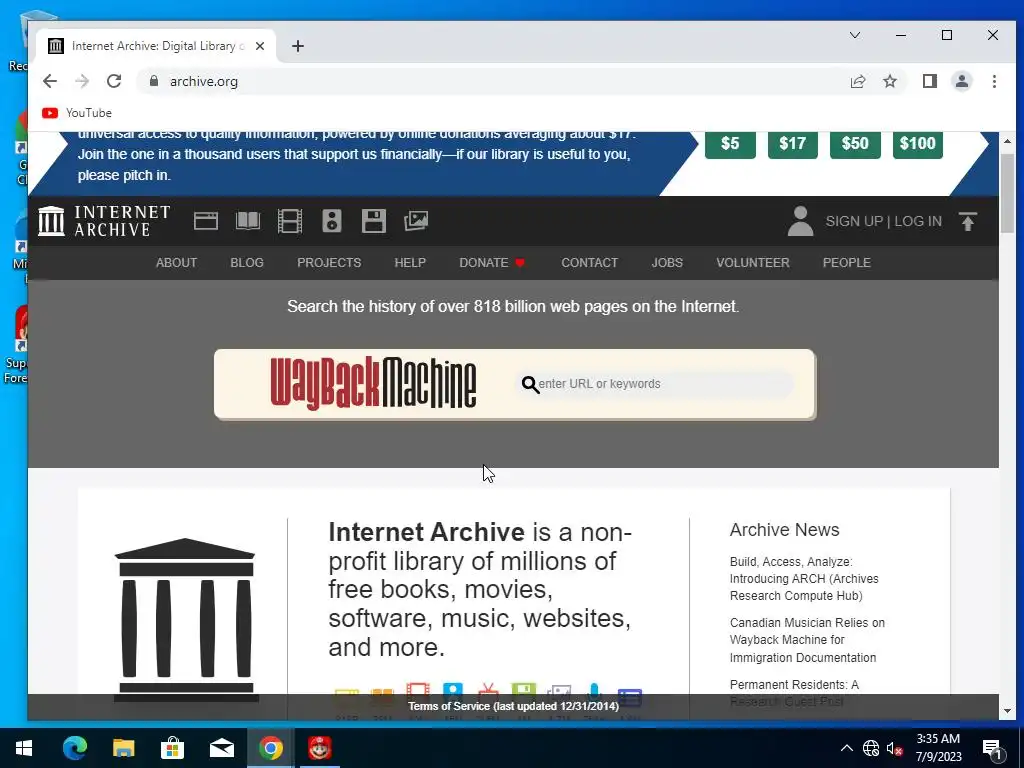Click the address bar URL archive.org
Screen dimensions: 1024x768
click(x=204, y=81)
